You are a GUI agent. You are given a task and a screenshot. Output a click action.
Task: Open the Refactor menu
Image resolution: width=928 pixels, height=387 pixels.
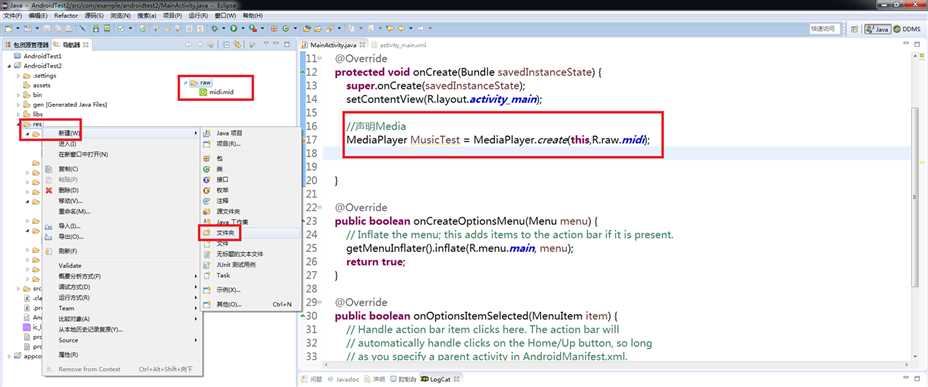click(66, 15)
